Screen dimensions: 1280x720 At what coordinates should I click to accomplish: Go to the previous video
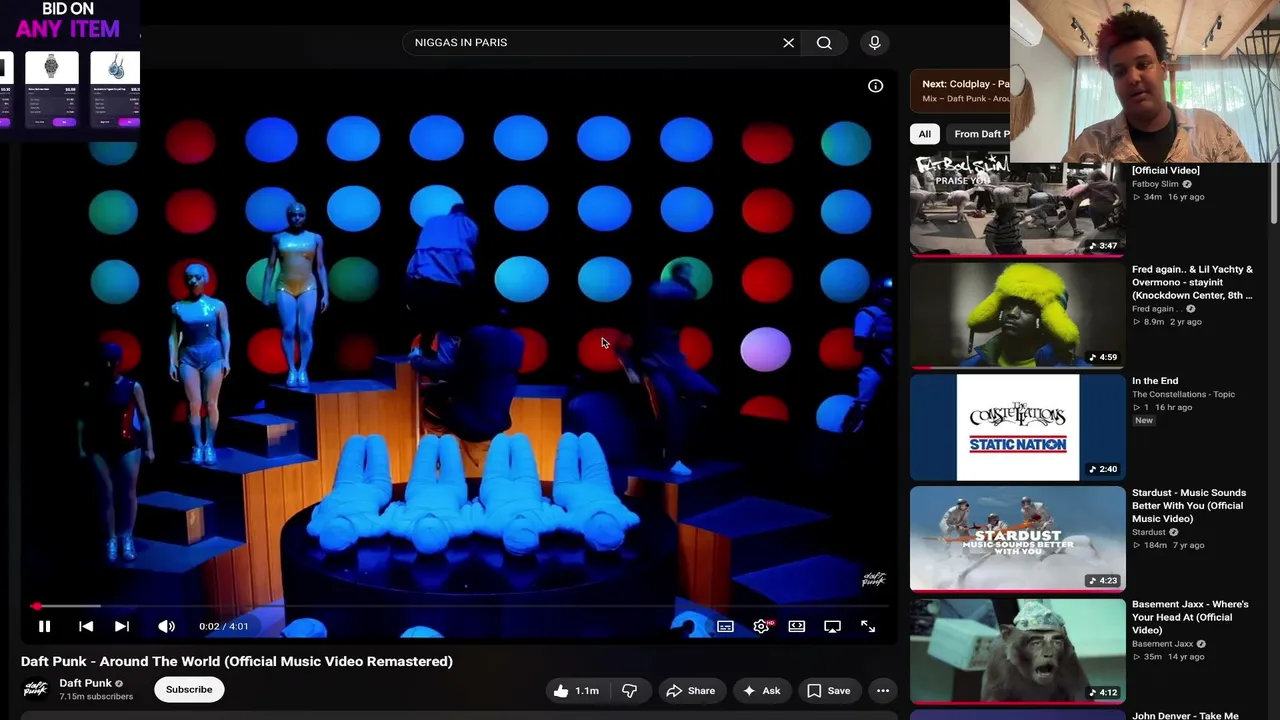[86, 626]
